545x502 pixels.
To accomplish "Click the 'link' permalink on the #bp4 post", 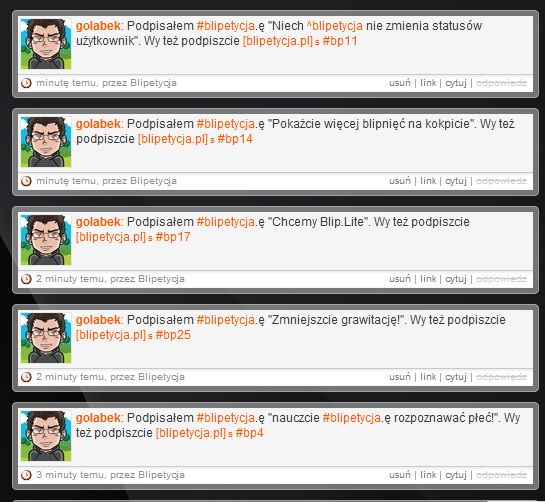I will 428,475.
